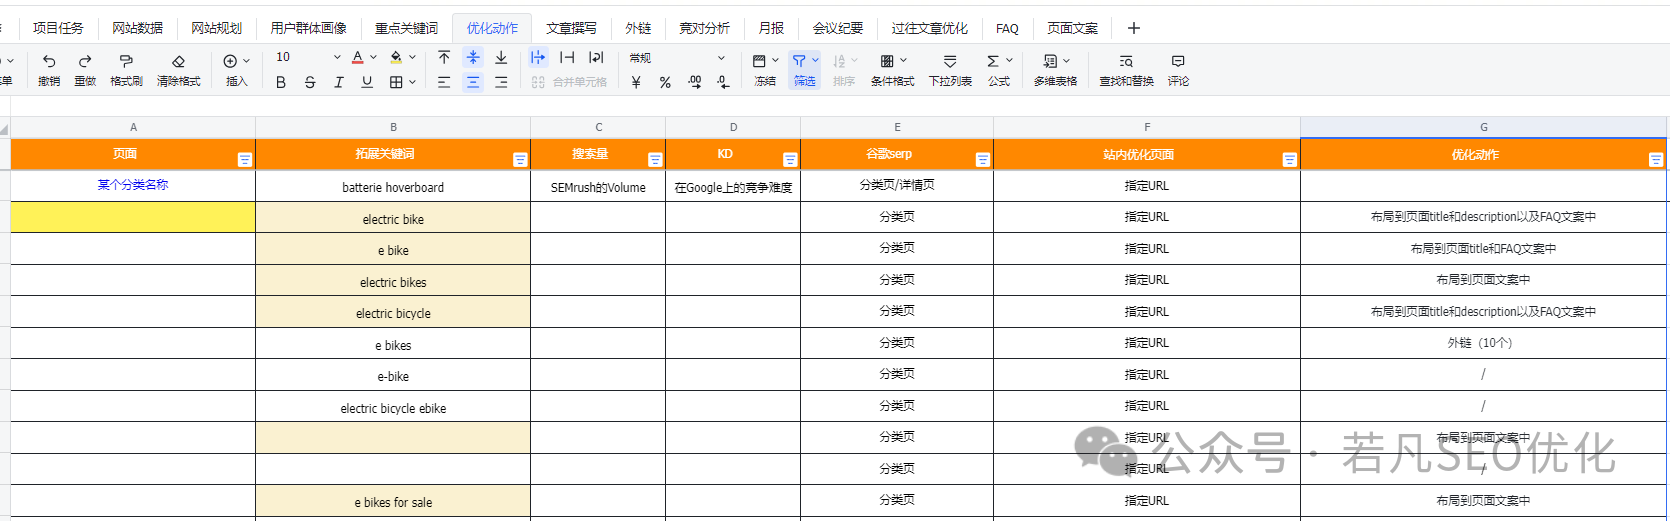Click the merge cells (合并单元格) button
Viewport: 1670px width, 521px height.
569,82
